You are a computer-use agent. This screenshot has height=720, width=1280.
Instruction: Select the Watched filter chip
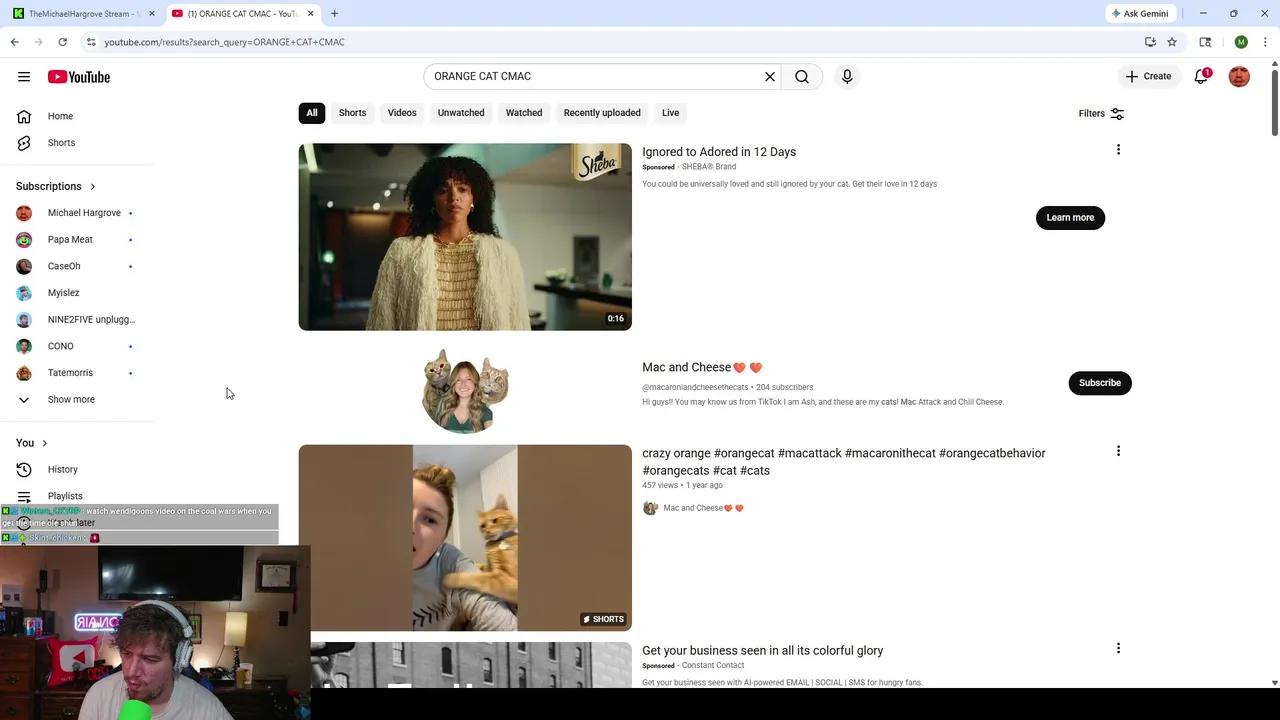tap(524, 113)
